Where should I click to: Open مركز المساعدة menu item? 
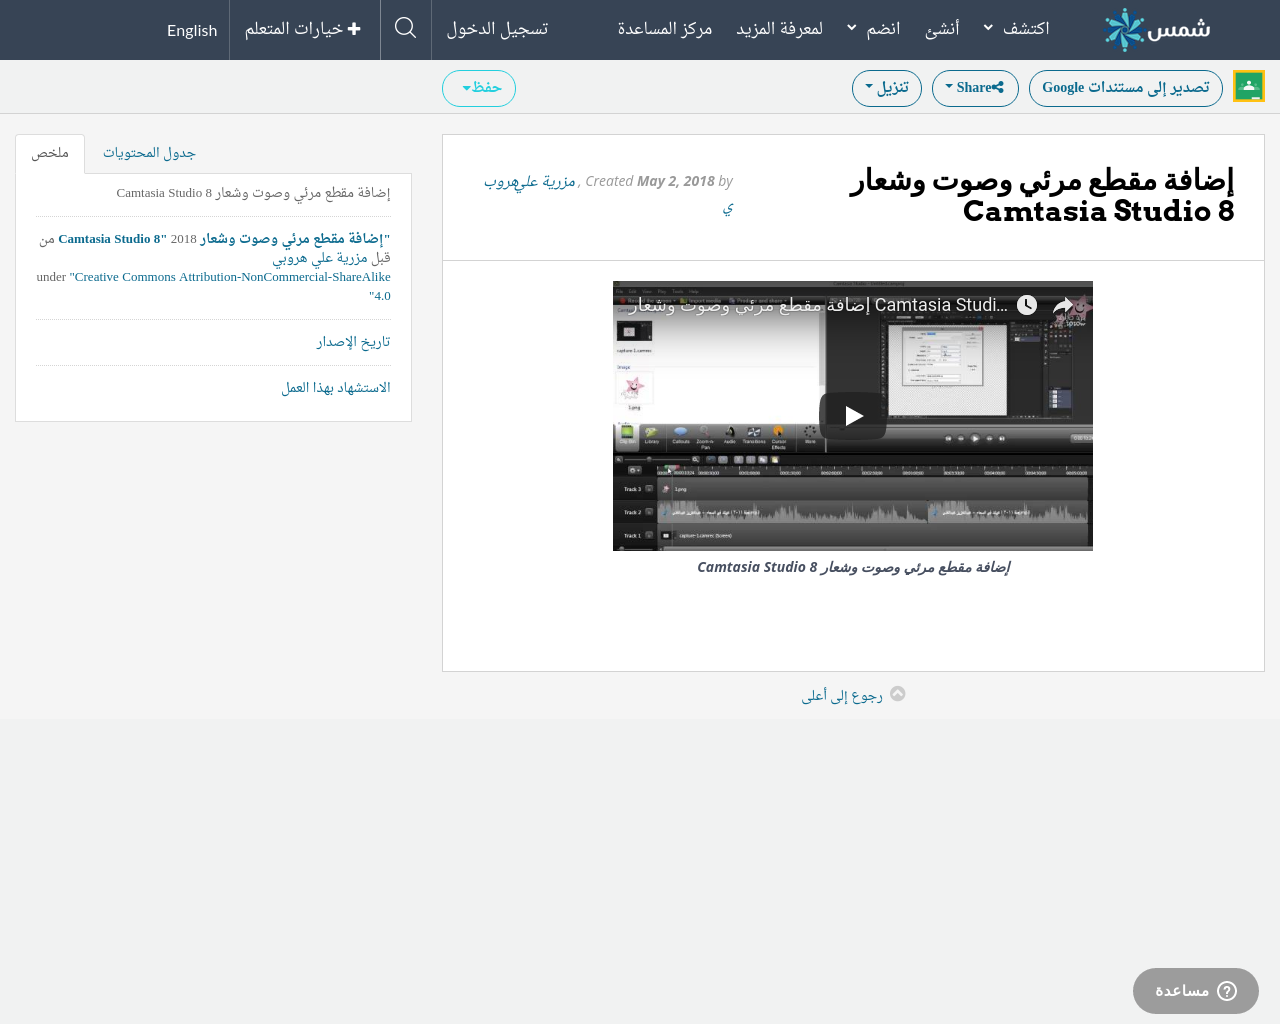coord(665,29)
